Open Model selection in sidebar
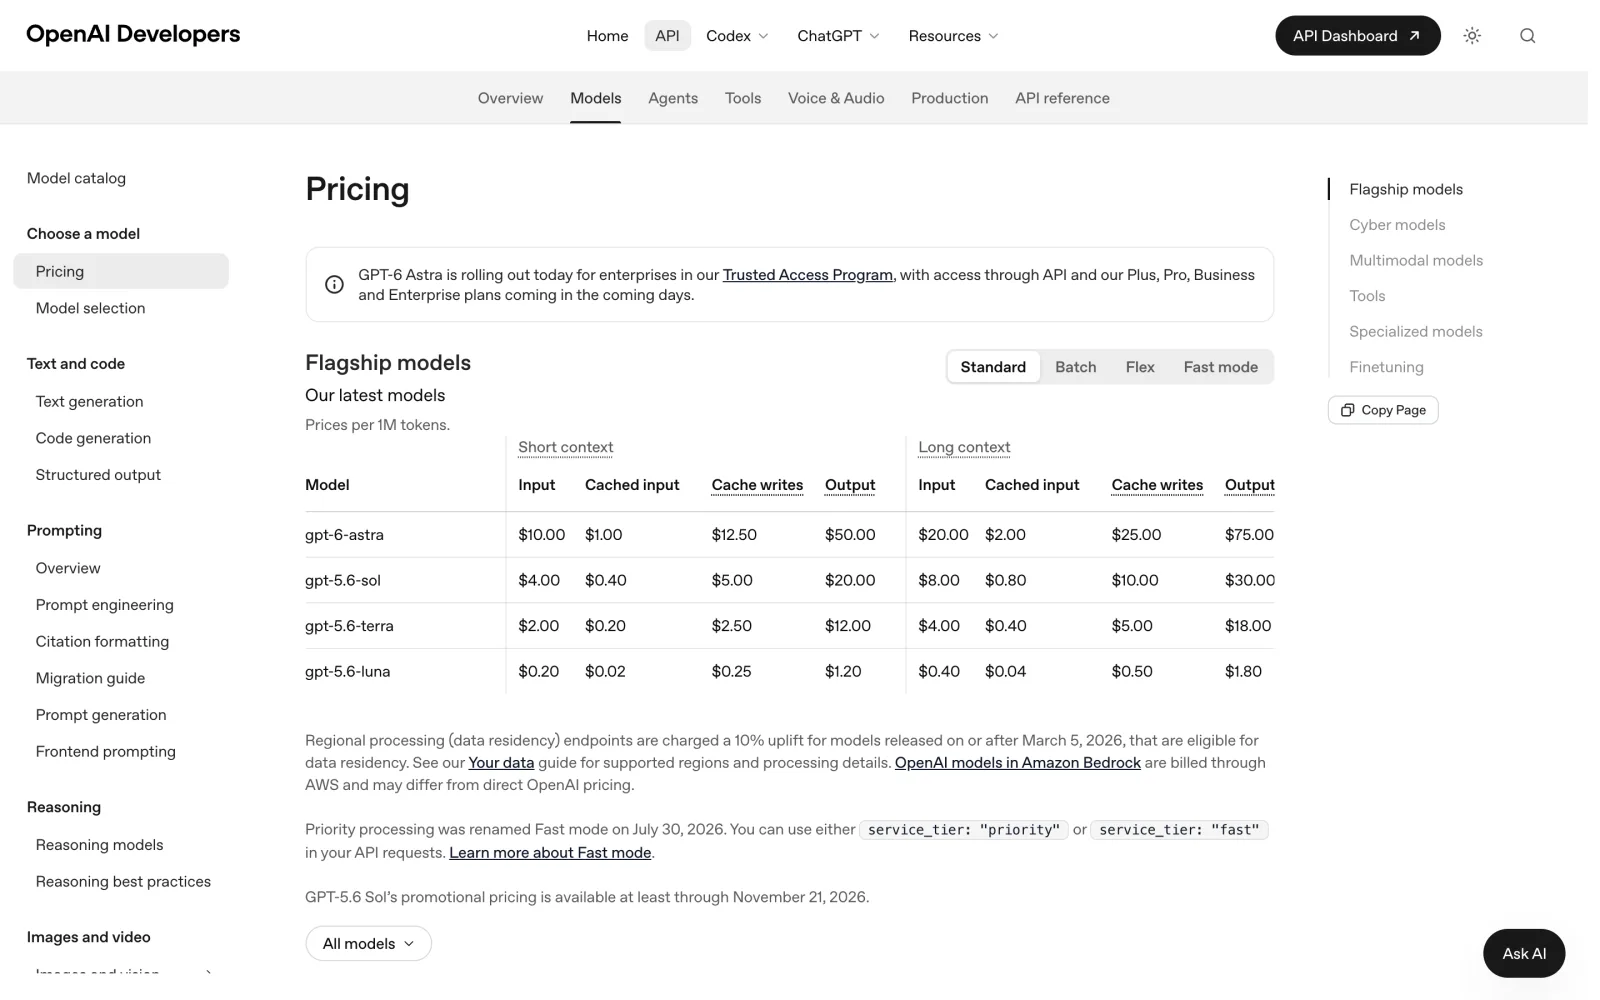The width and height of the screenshot is (1600, 1000). pyautogui.click(x=90, y=308)
